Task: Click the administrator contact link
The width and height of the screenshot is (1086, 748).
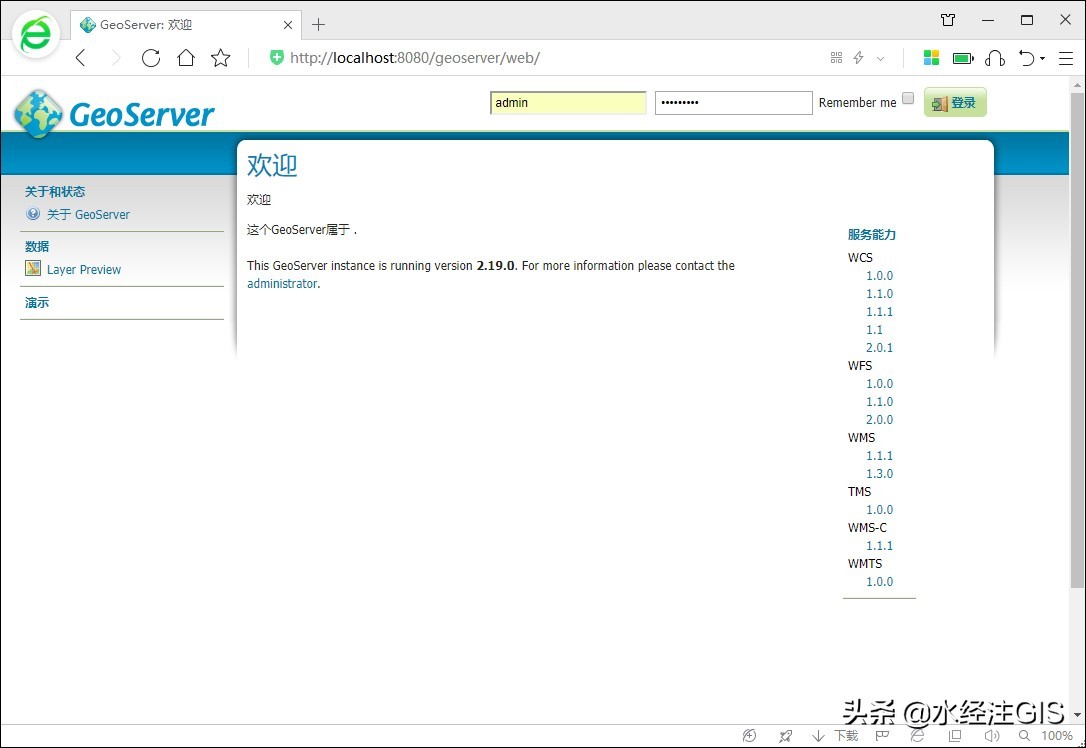Action: pos(282,283)
